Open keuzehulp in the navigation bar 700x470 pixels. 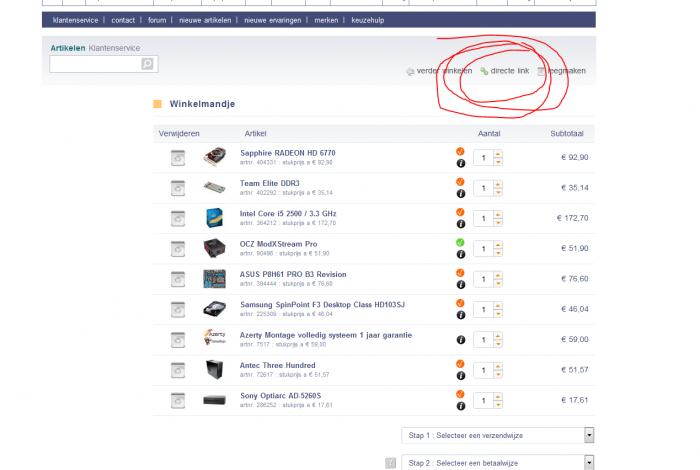click(x=367, y=20)
